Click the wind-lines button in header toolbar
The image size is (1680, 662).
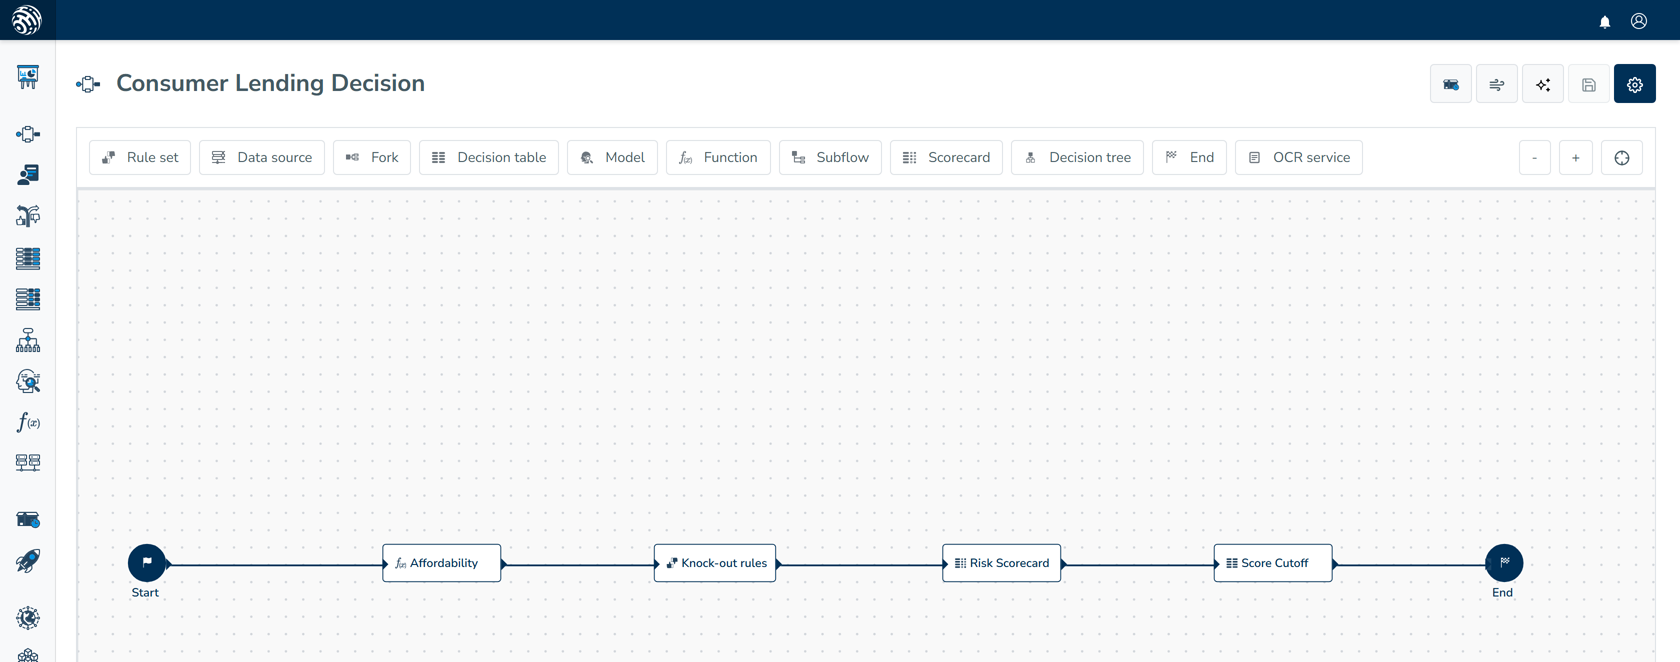pos(1497,84)
